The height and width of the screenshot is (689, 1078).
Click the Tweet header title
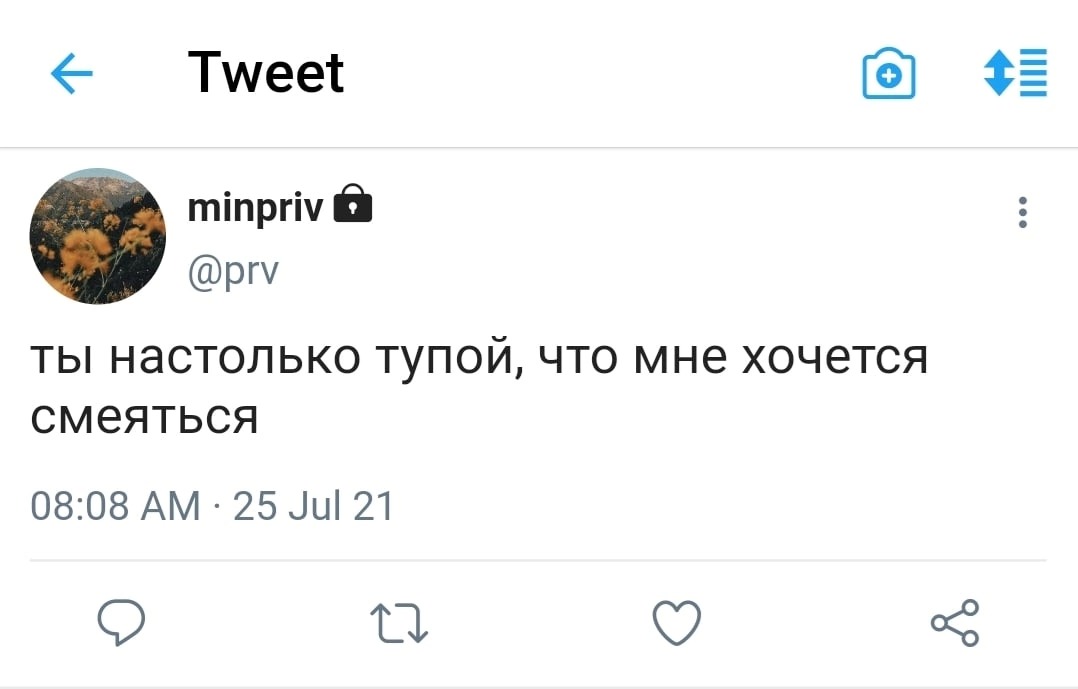pyautogui.click(x=266, y=73)
